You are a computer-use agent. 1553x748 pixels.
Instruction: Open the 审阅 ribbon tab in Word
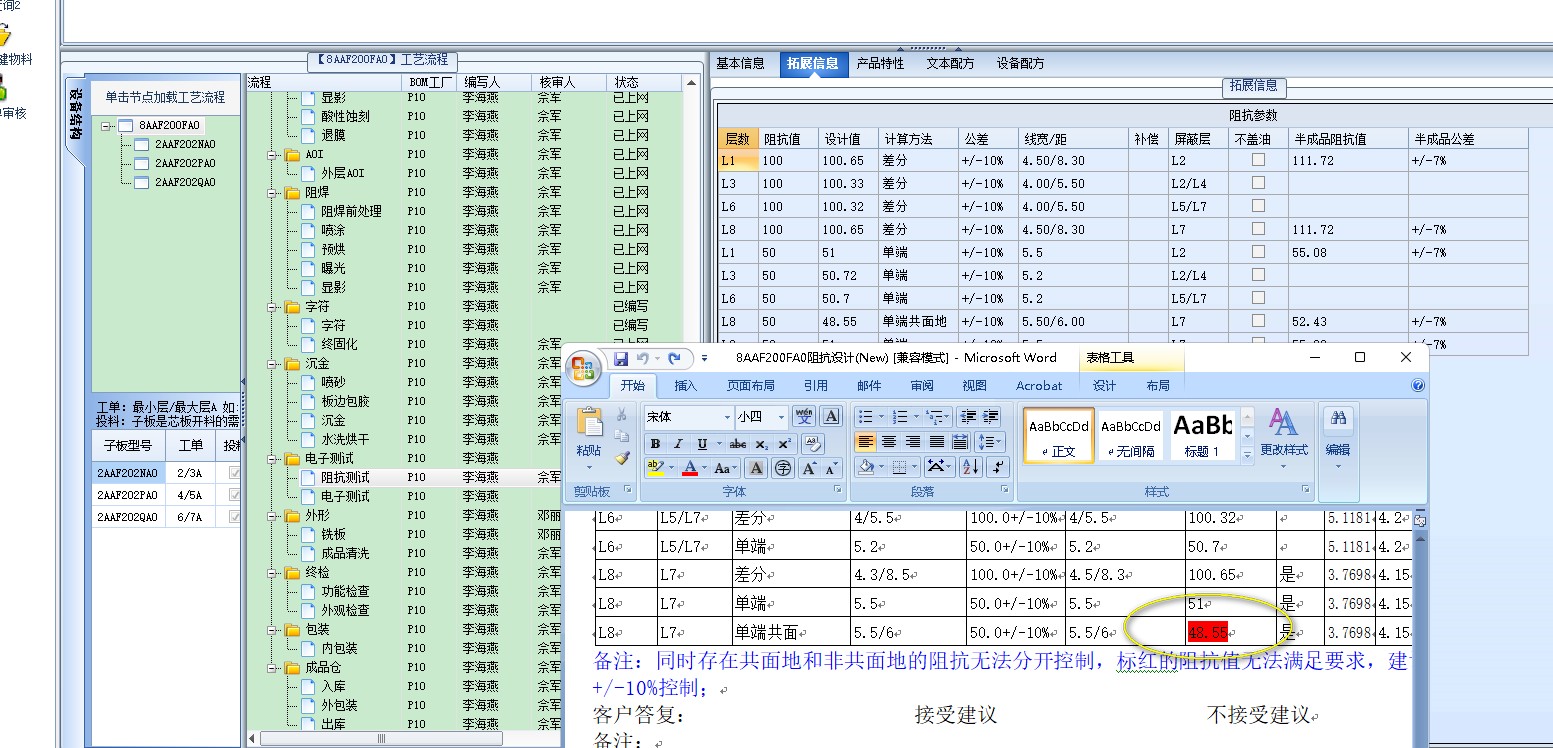click(922, 385)
